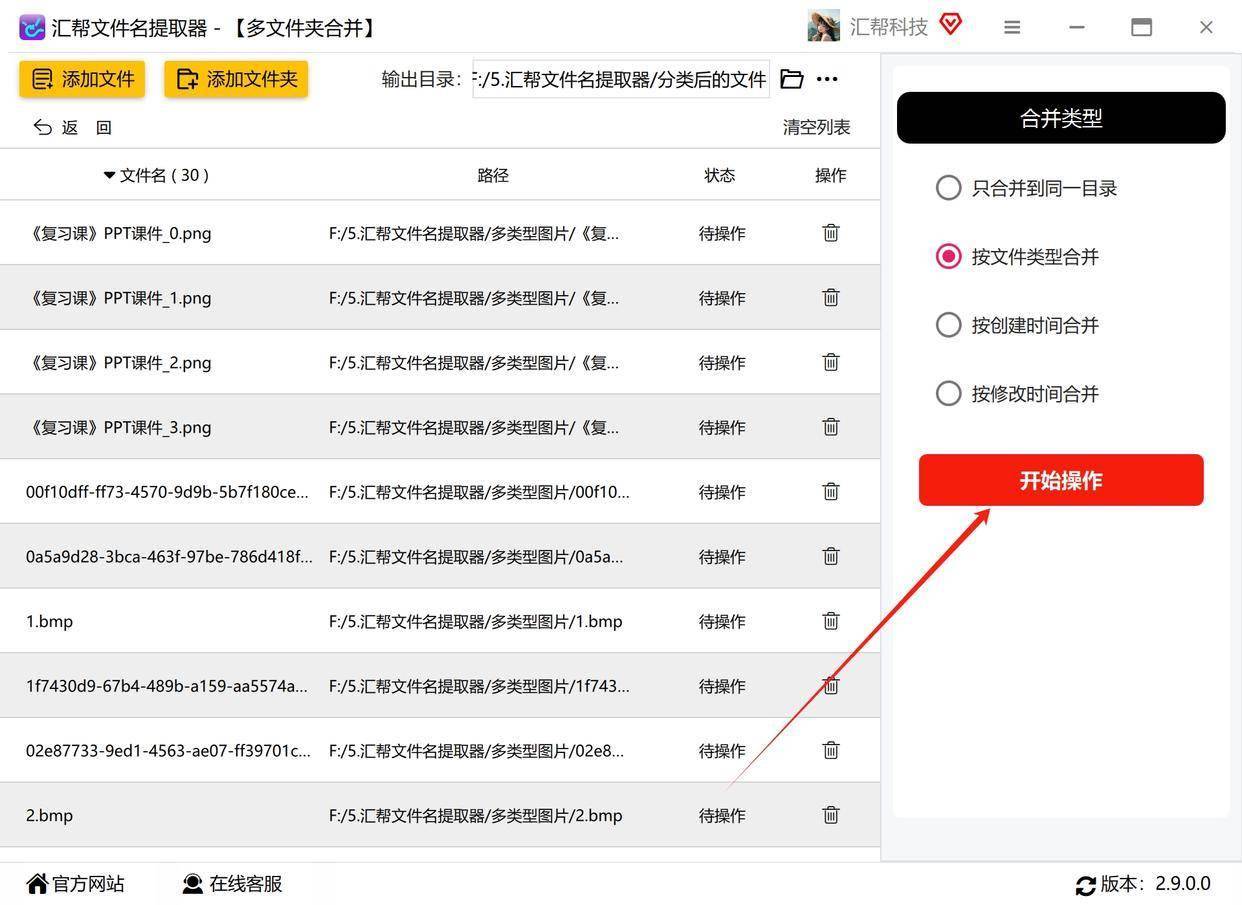
Task: Click 清空列表 to clear list
Action: pos(816,127)
